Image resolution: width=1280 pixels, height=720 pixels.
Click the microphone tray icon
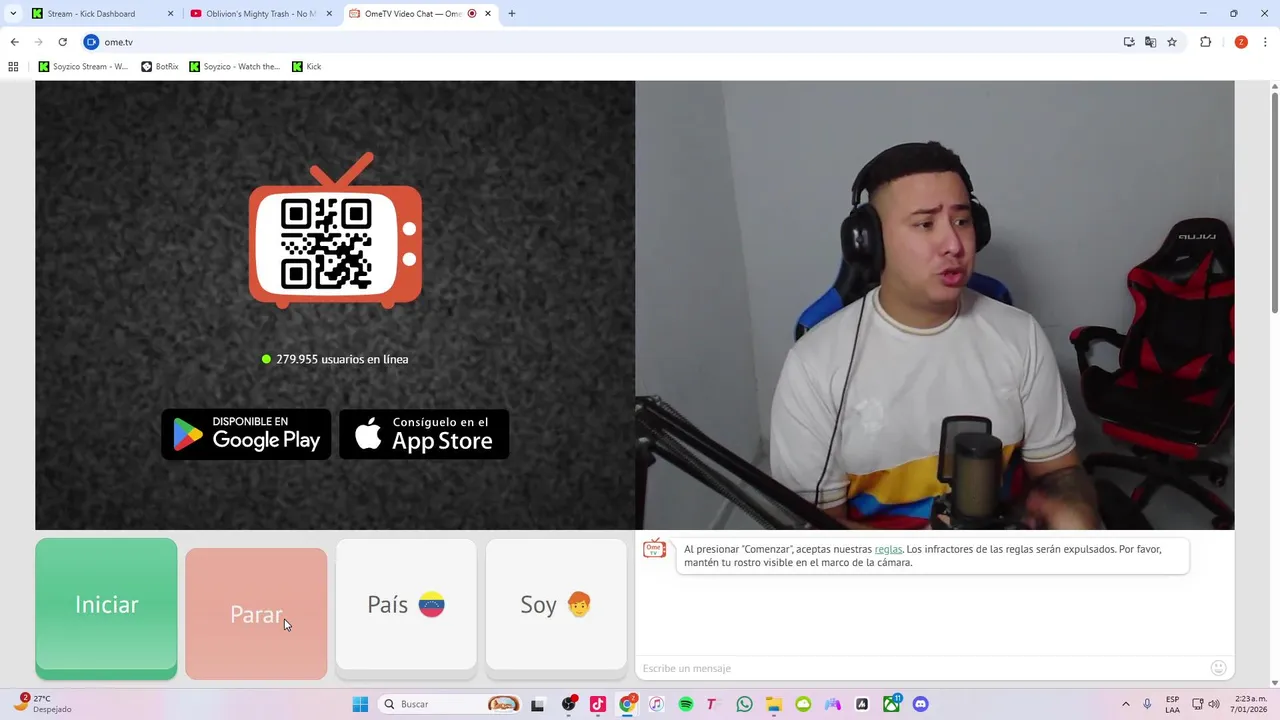[x=1147, y=704]
